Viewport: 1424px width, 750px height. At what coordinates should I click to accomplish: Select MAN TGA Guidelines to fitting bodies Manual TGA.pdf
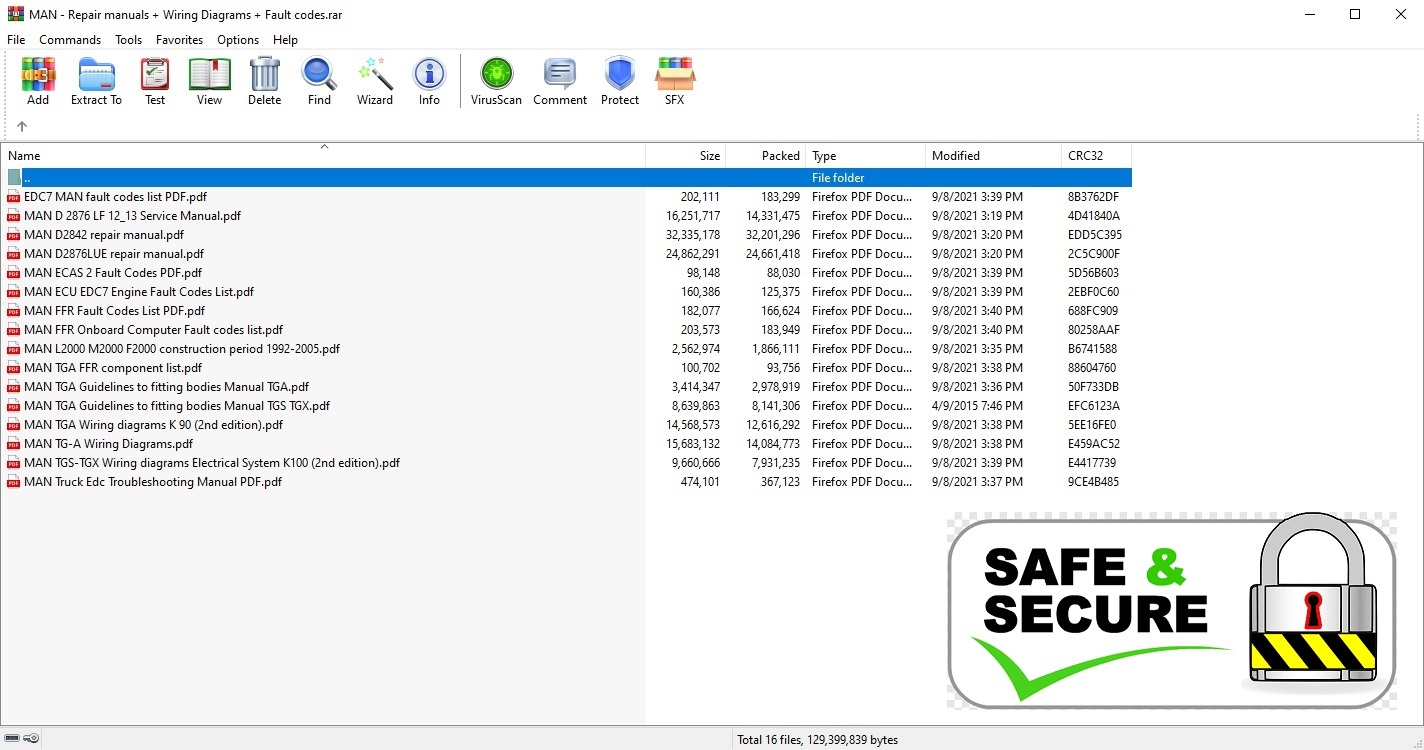pyautogui.click(x=166, y=387)
